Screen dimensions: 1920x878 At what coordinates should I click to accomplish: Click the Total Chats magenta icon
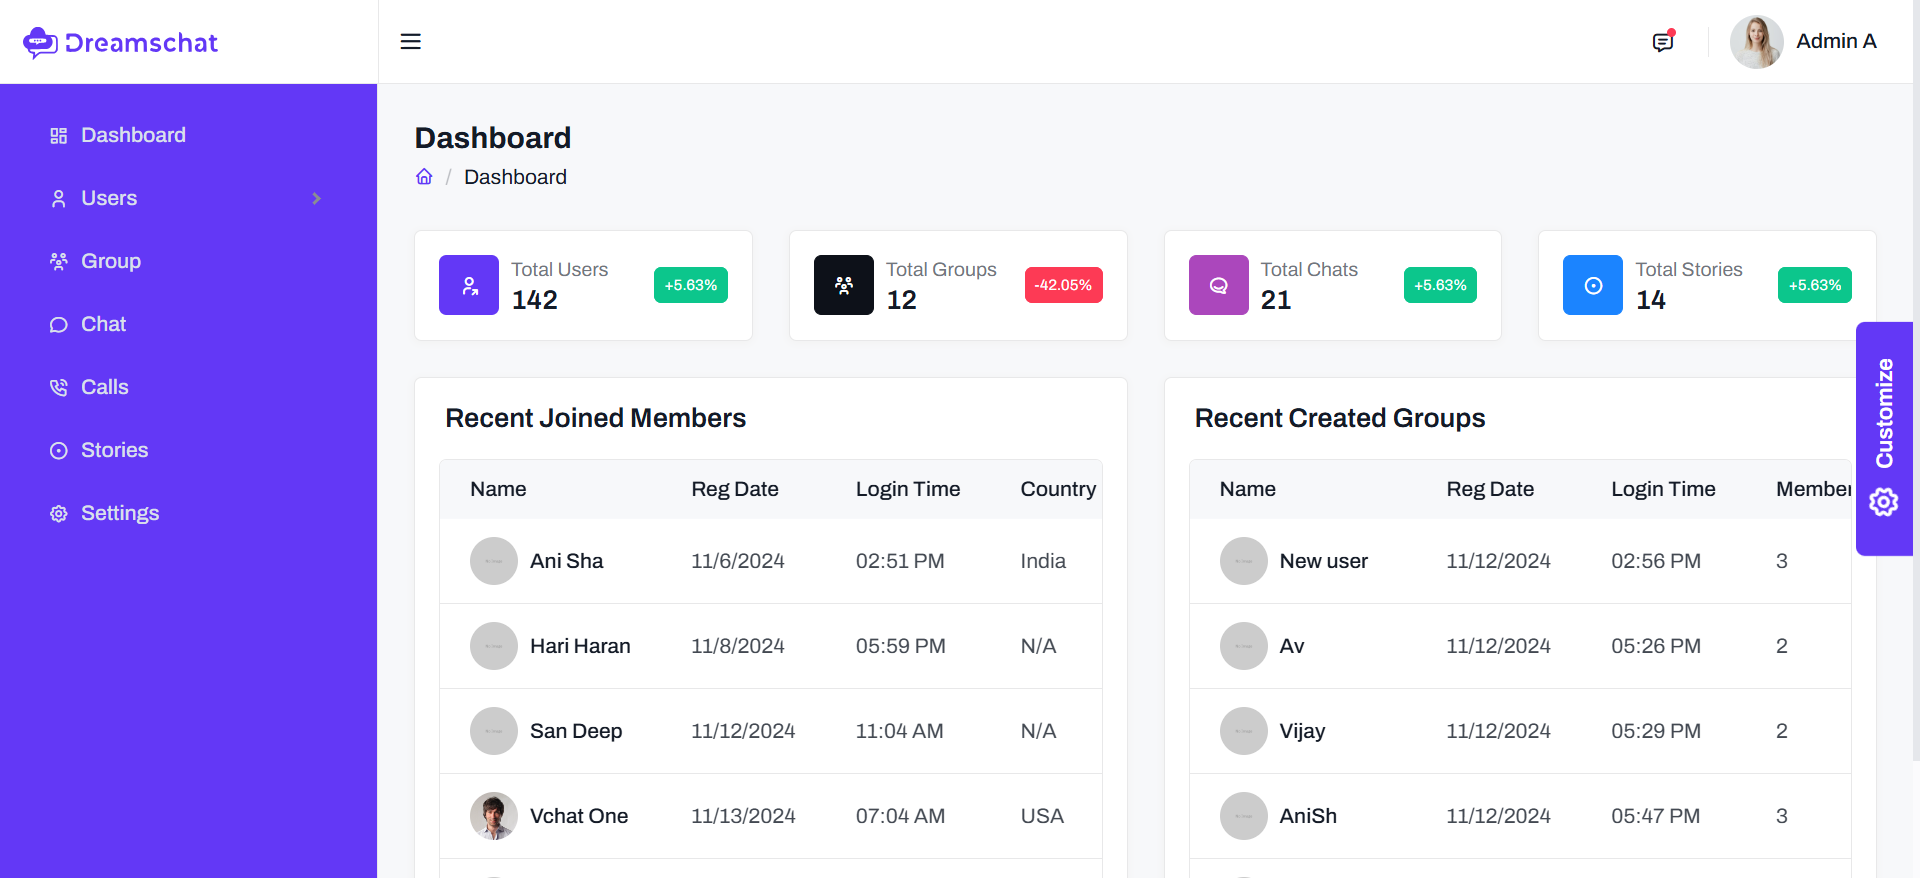tap(1219, 285)
